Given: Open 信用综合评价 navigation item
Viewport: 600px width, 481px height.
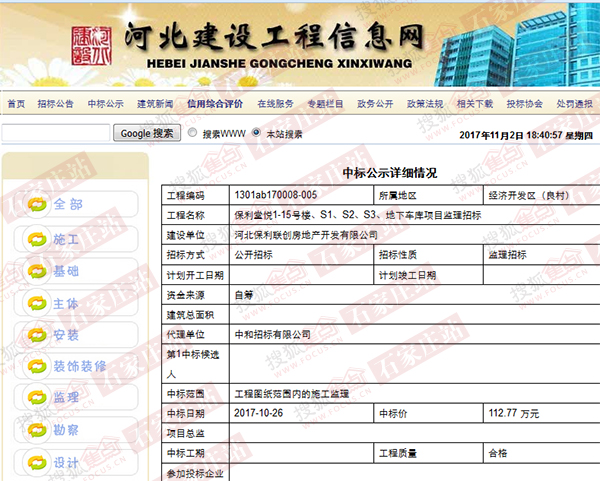Looking at the screenshot, I should (x=215, y=104).
